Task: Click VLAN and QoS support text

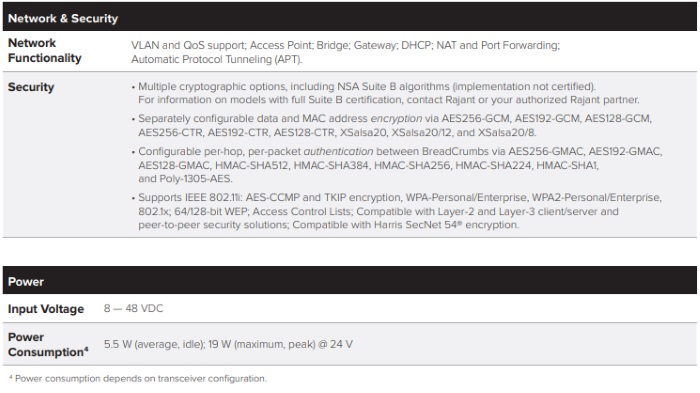Action: tap(188, 45)
